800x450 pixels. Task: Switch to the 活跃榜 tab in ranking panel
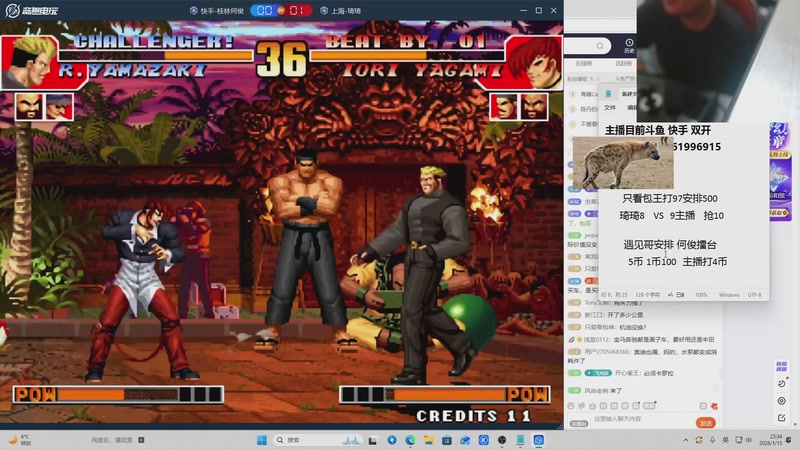623,64
